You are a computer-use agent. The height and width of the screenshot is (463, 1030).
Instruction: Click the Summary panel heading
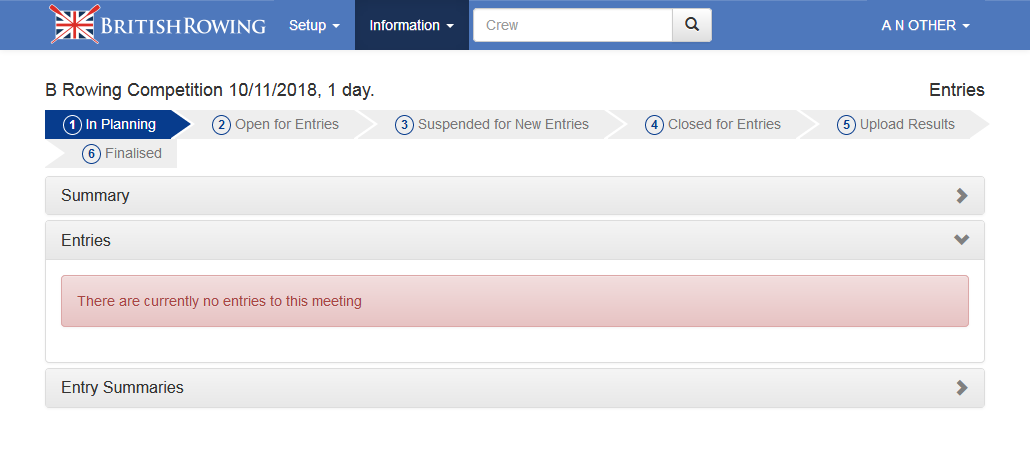(96, 196)
